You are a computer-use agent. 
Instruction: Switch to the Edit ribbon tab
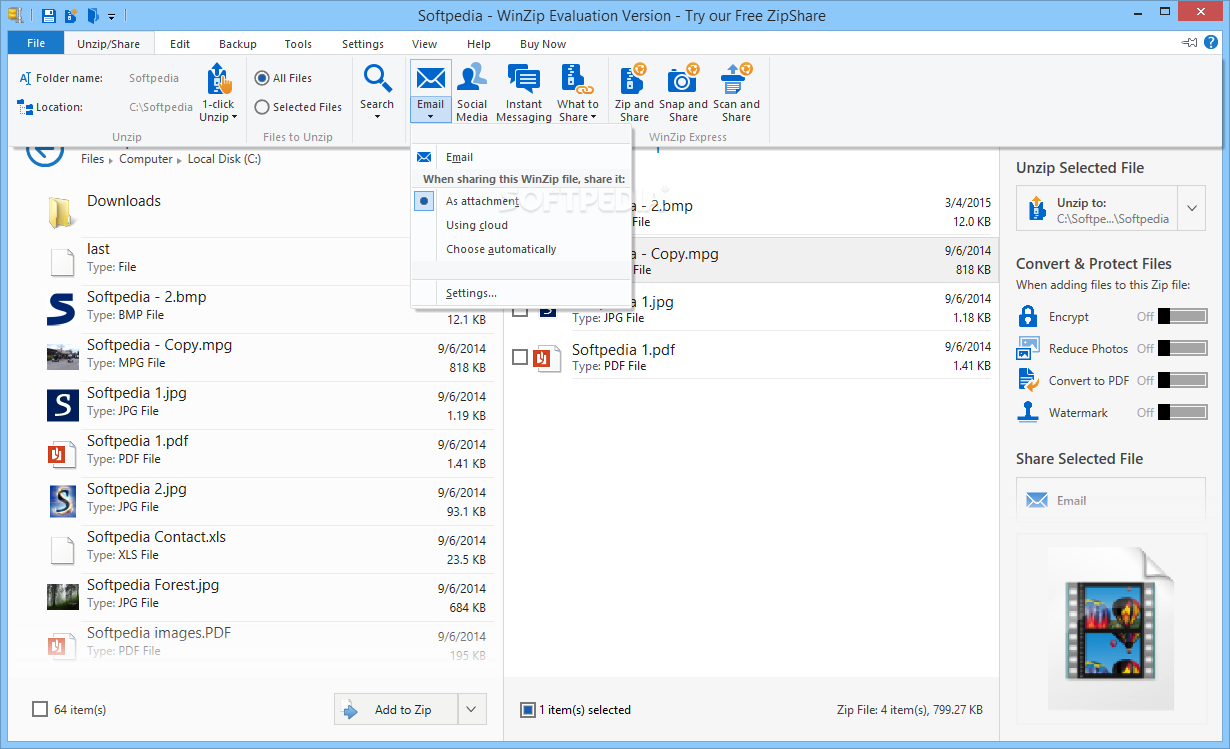(x=180, y=44)
